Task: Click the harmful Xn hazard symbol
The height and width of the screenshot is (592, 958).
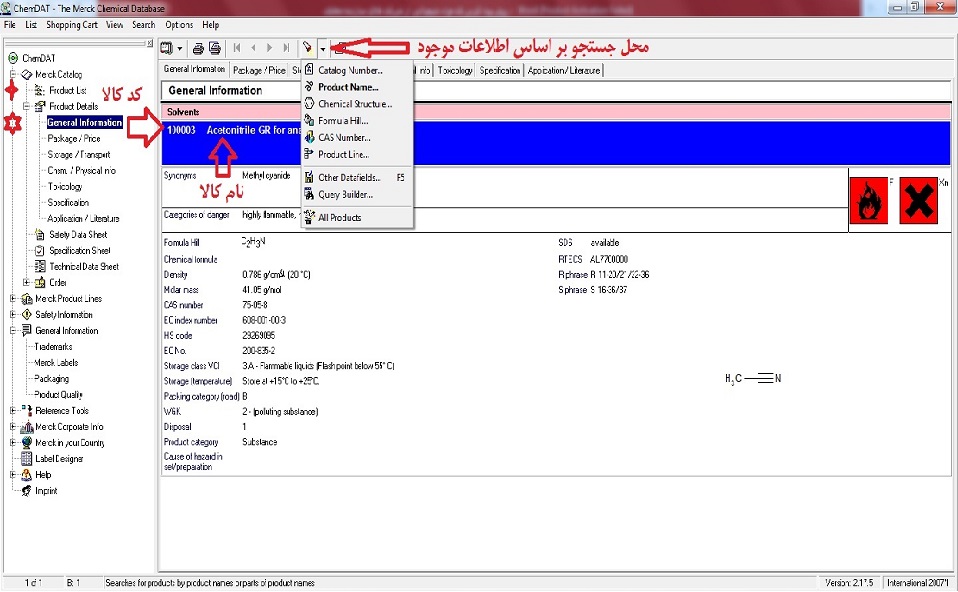Action: [918, 201]
